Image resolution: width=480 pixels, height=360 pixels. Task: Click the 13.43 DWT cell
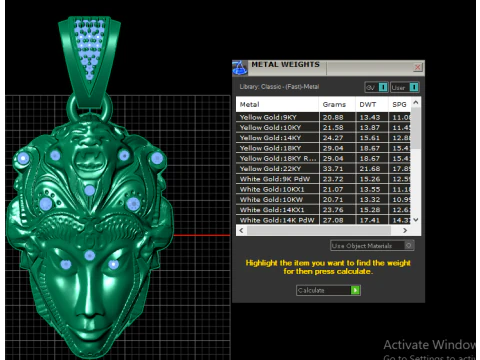click(x=372, y=117)
